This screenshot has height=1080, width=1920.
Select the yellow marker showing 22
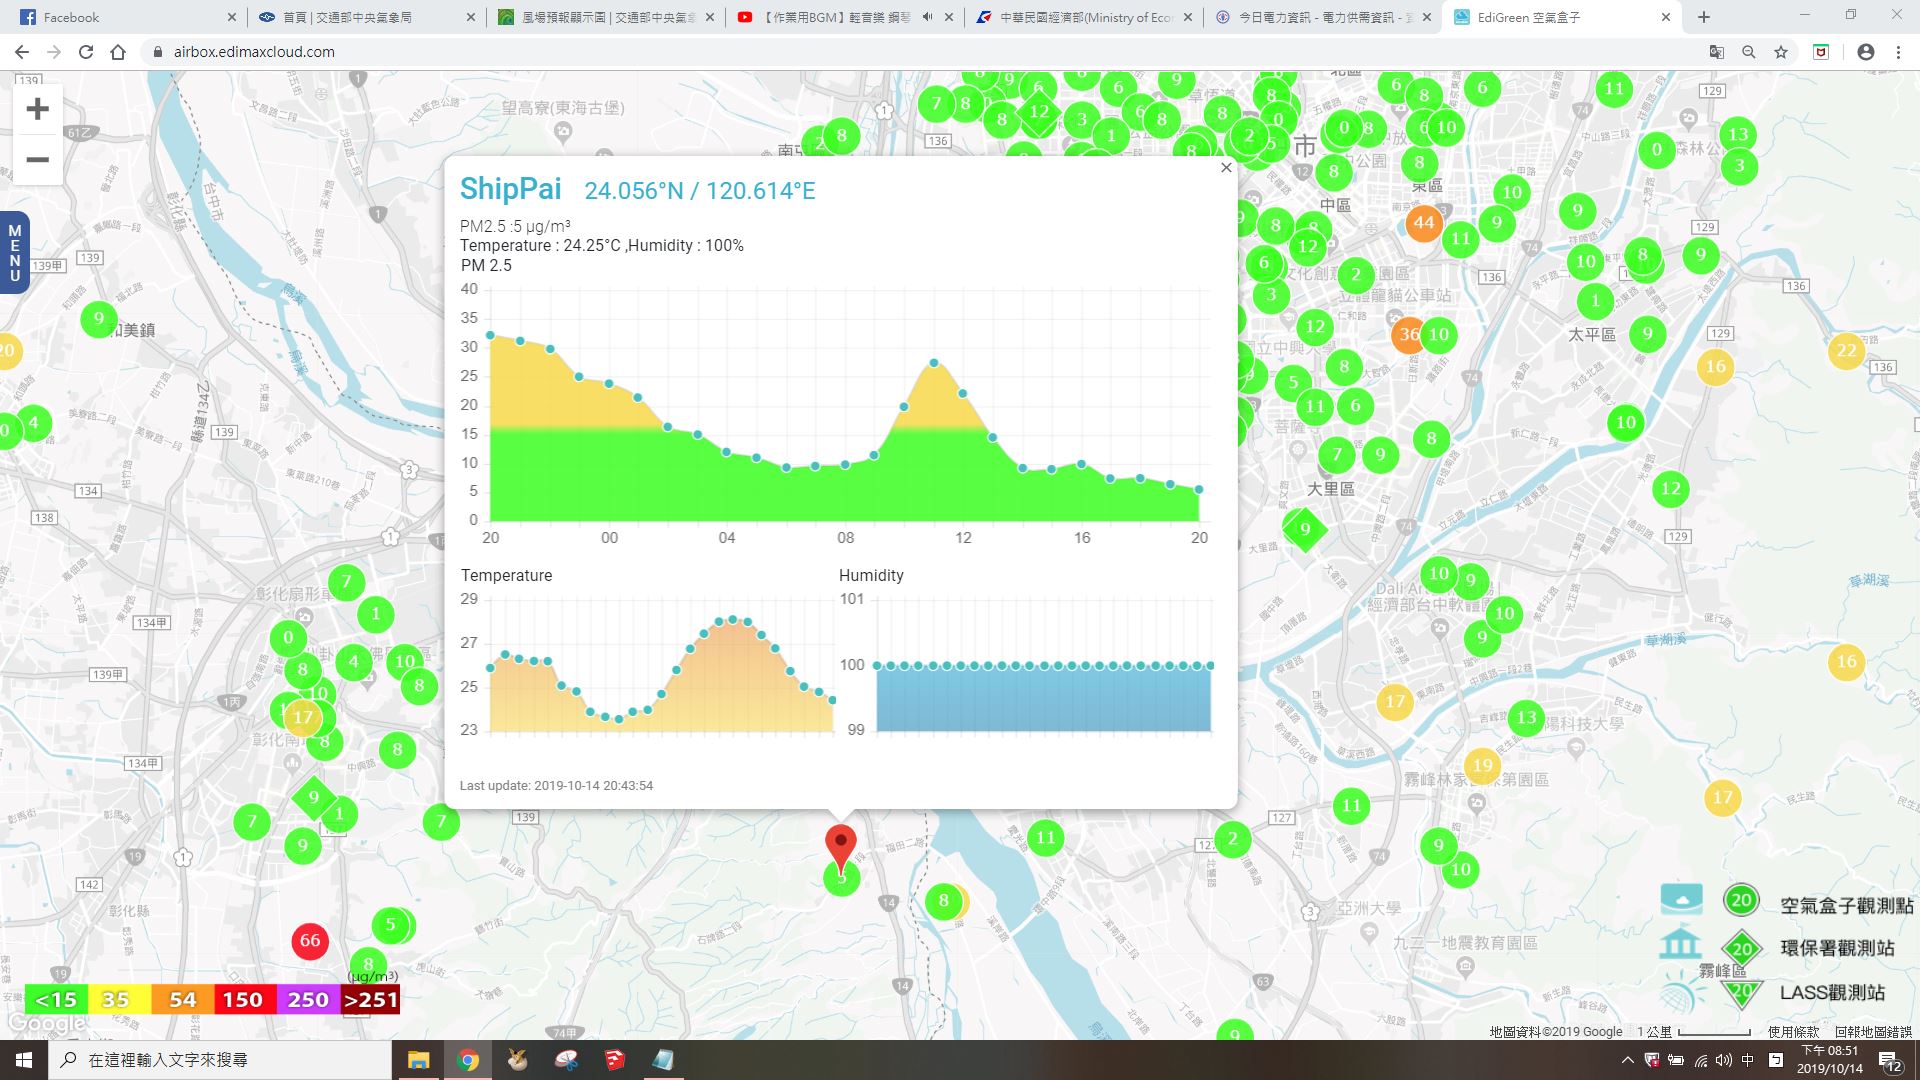(x=1846, y=350)
